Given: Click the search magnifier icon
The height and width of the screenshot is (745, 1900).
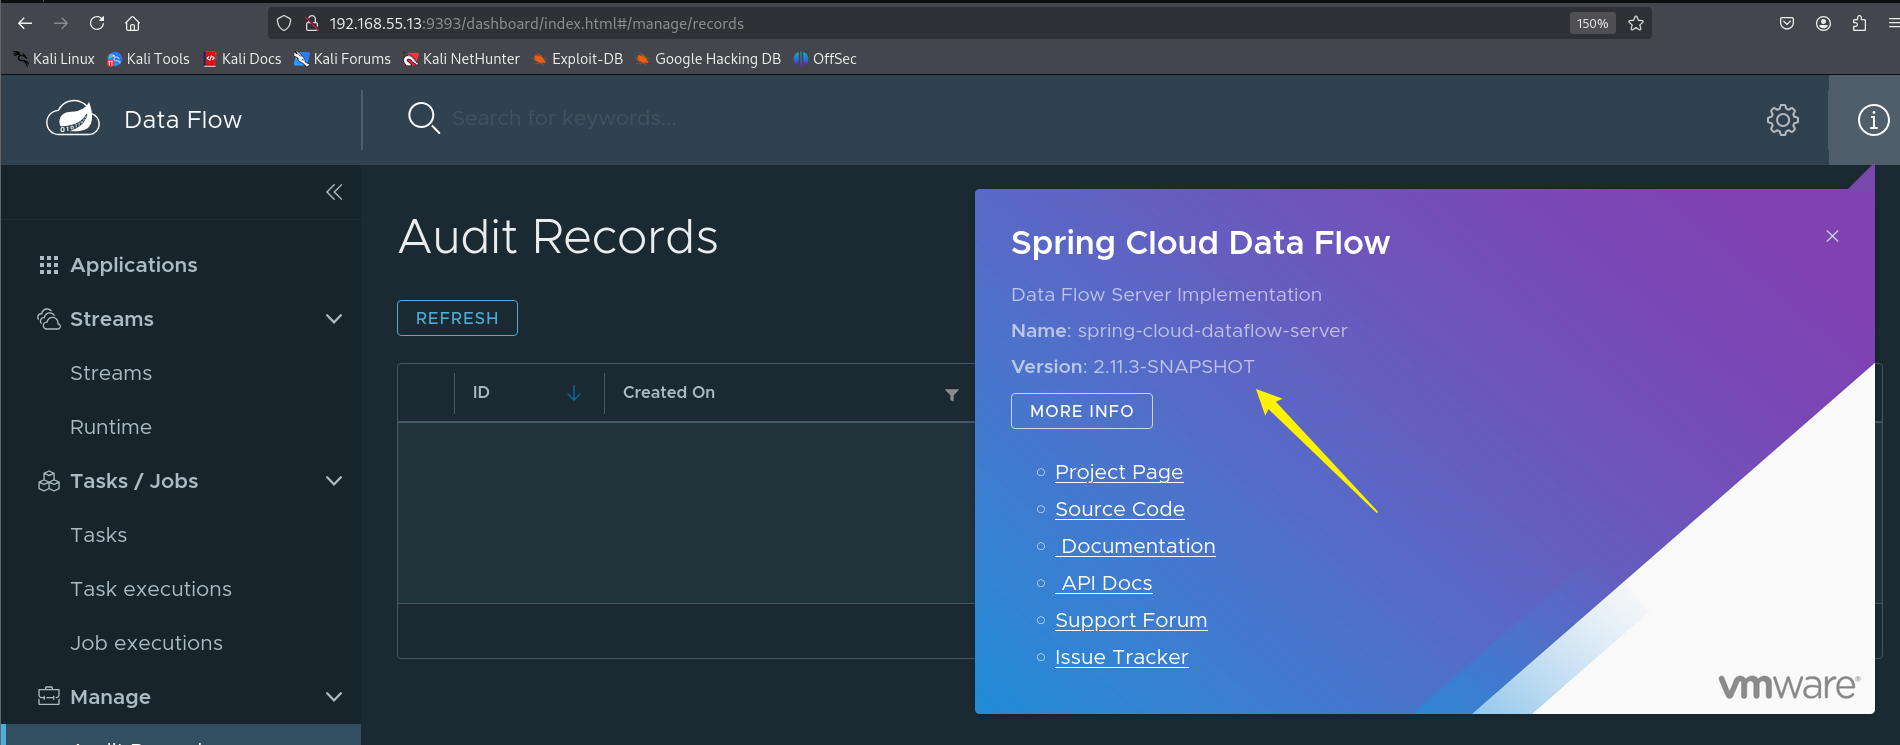Looking at the screenshot, I should (x=423, y=118).
